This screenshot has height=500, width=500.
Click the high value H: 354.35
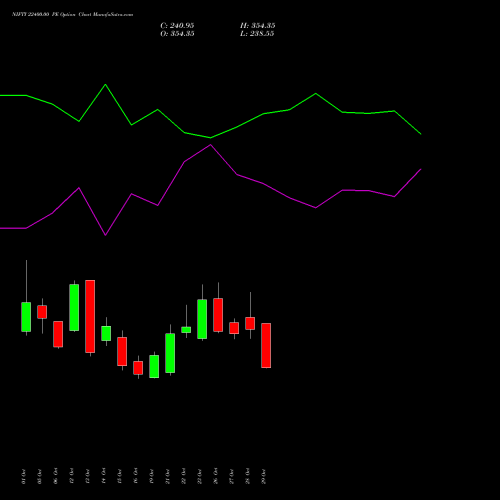pyautogui.click(x=257, y=26)
